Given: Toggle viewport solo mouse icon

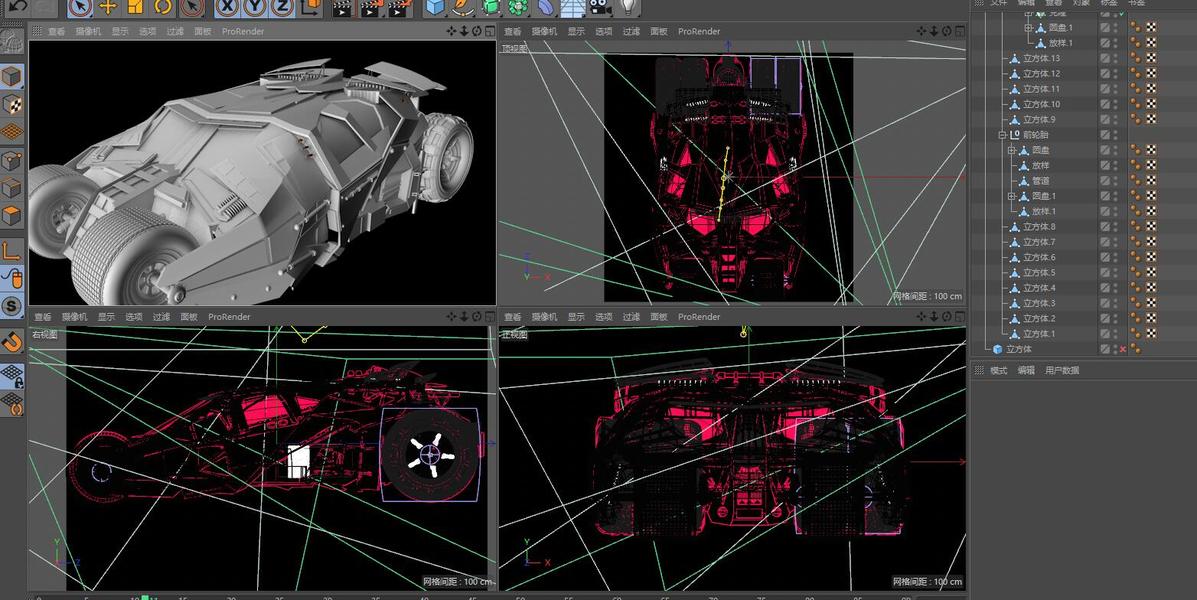Looking at the screenshot, I should coord(11,278).
